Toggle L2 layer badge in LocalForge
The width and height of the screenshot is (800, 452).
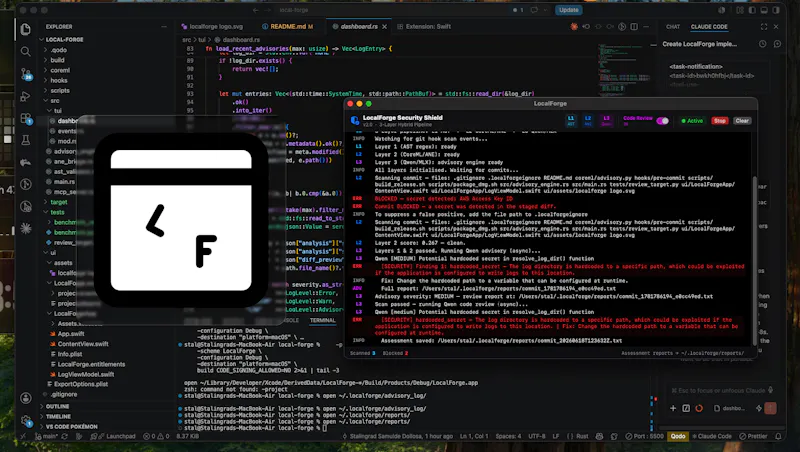[x=588, y=120]
